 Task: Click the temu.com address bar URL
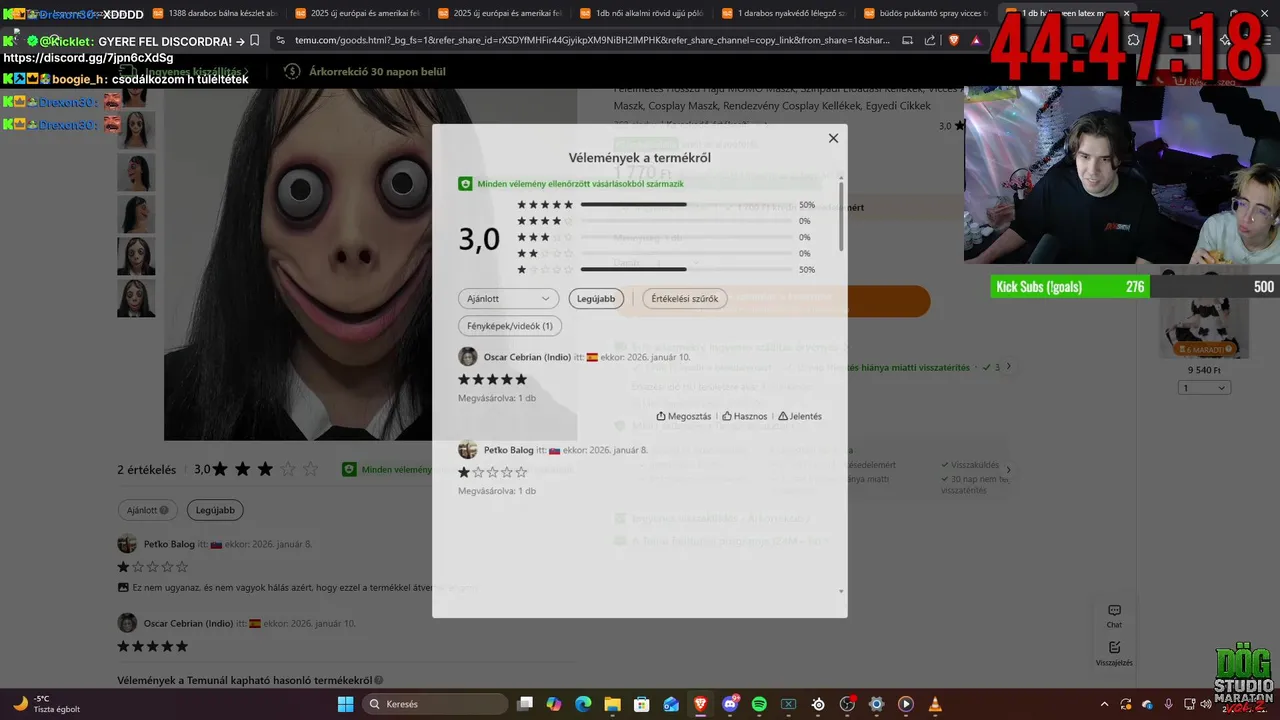[x=592, y=40]
